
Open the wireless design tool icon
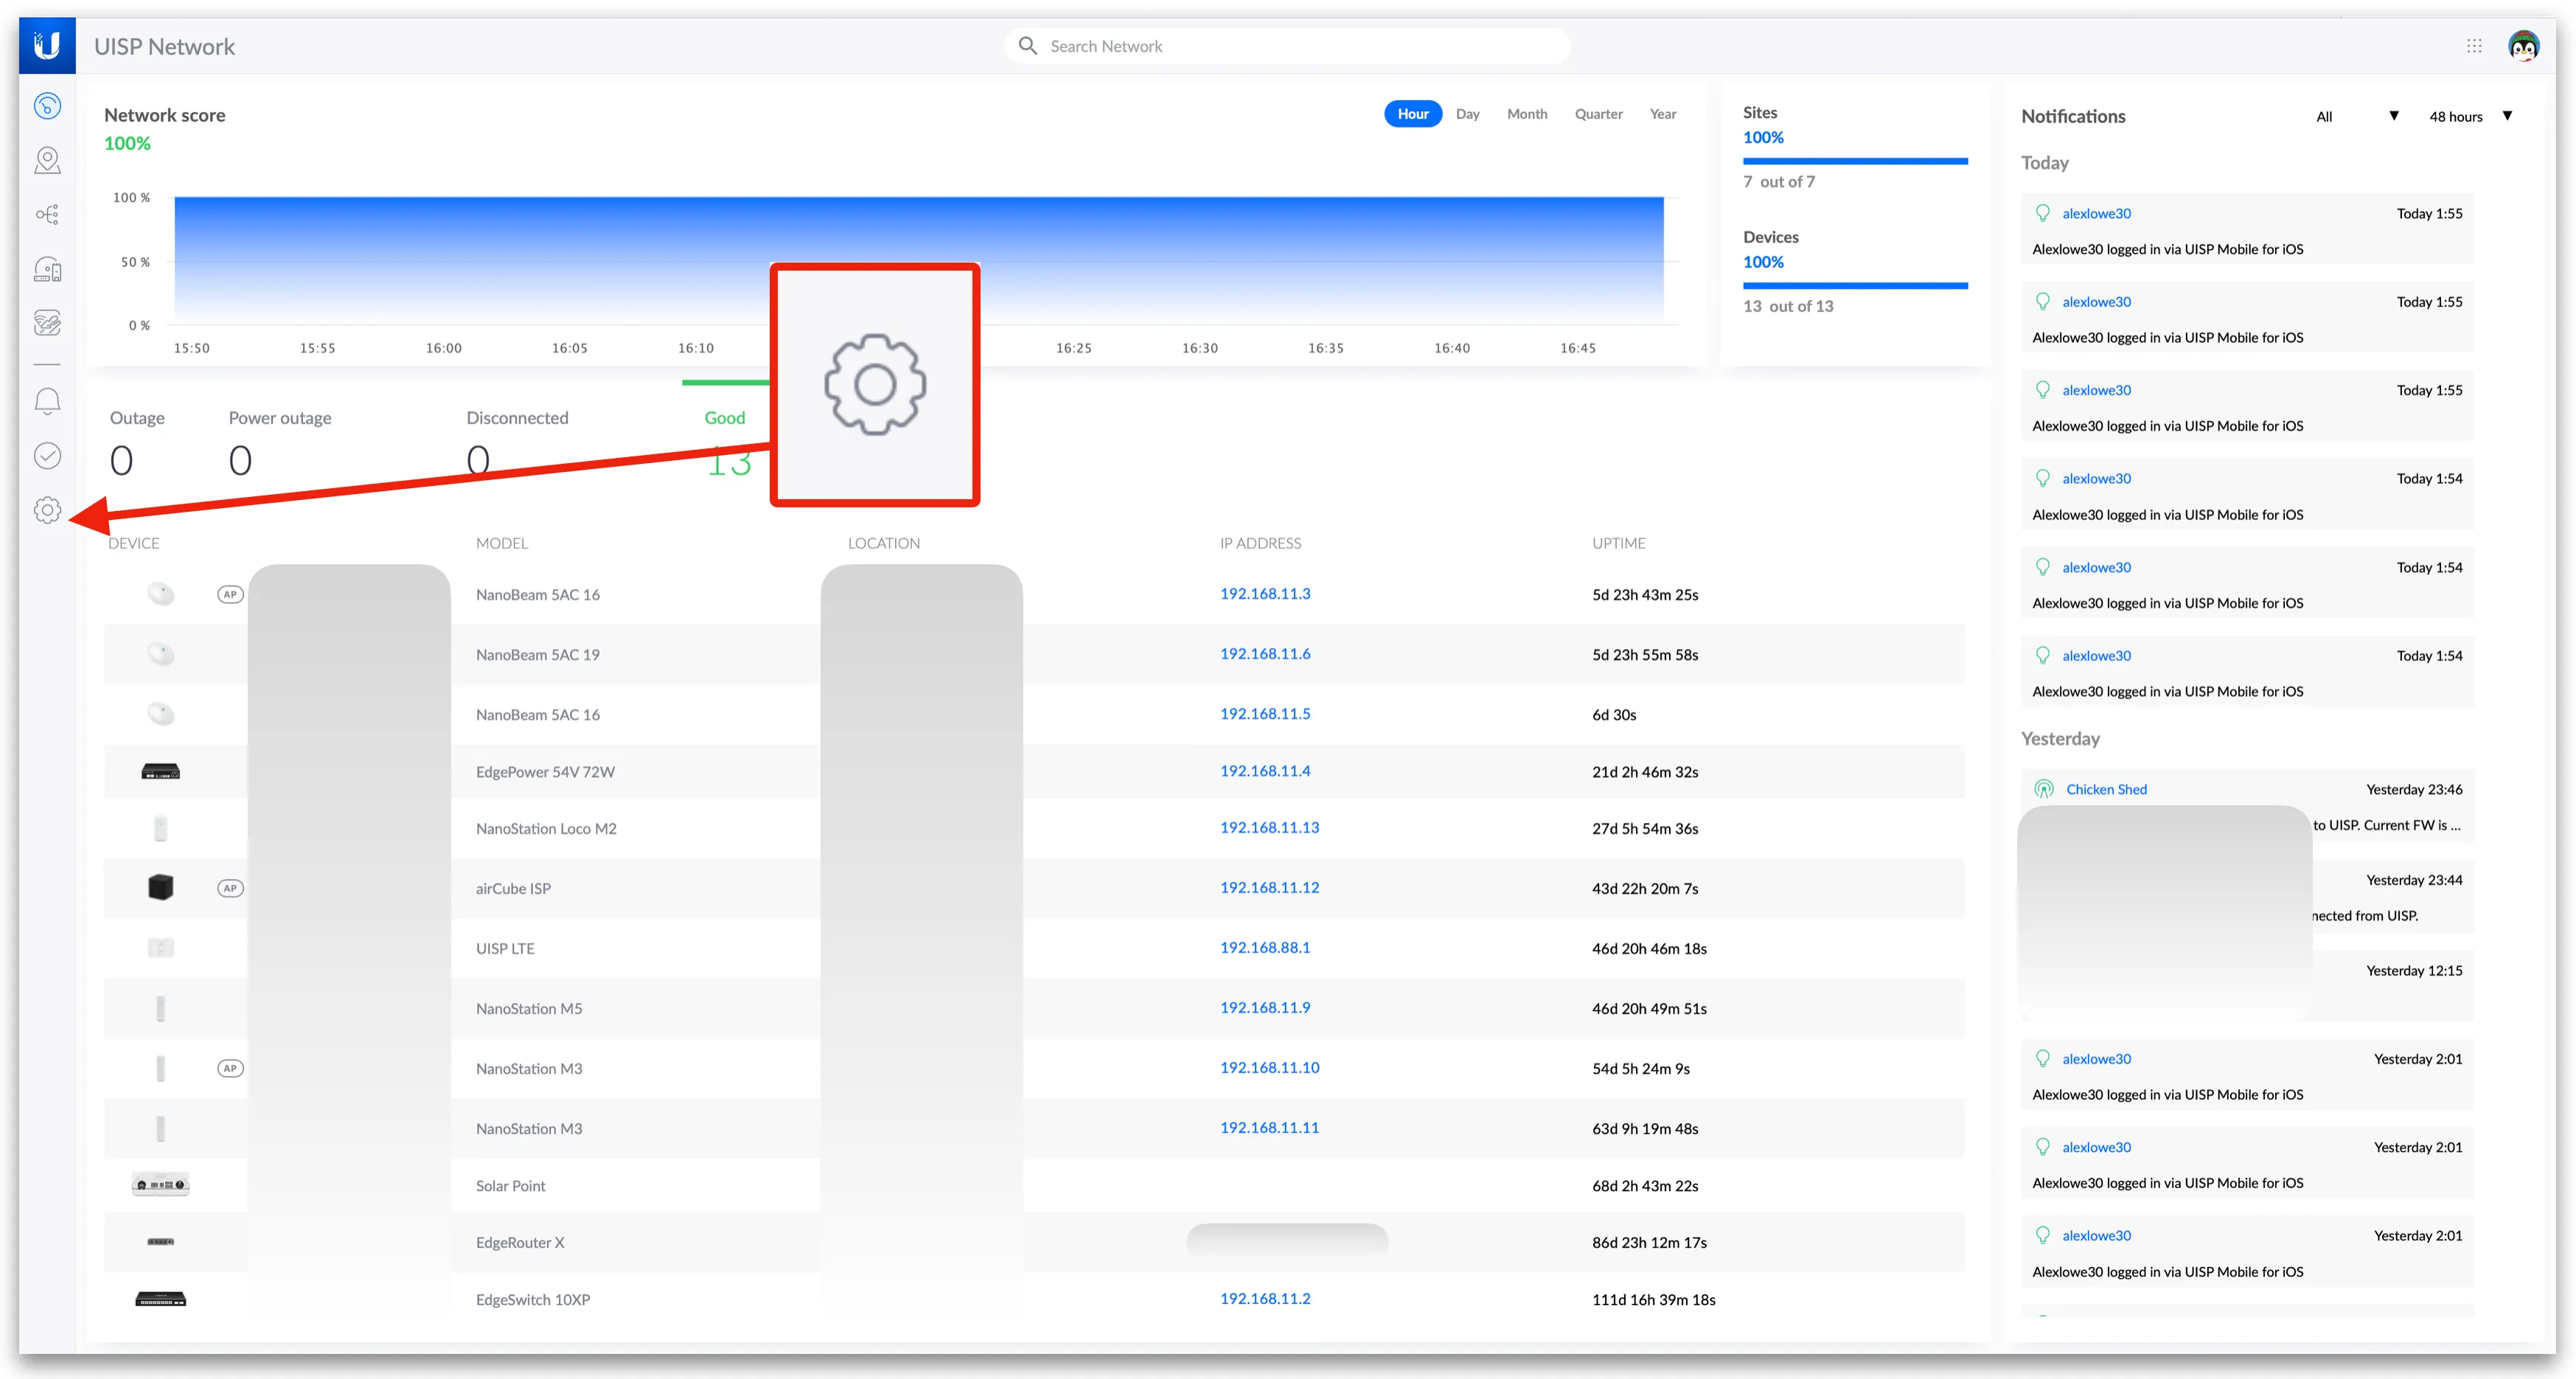tap(47, 322)
